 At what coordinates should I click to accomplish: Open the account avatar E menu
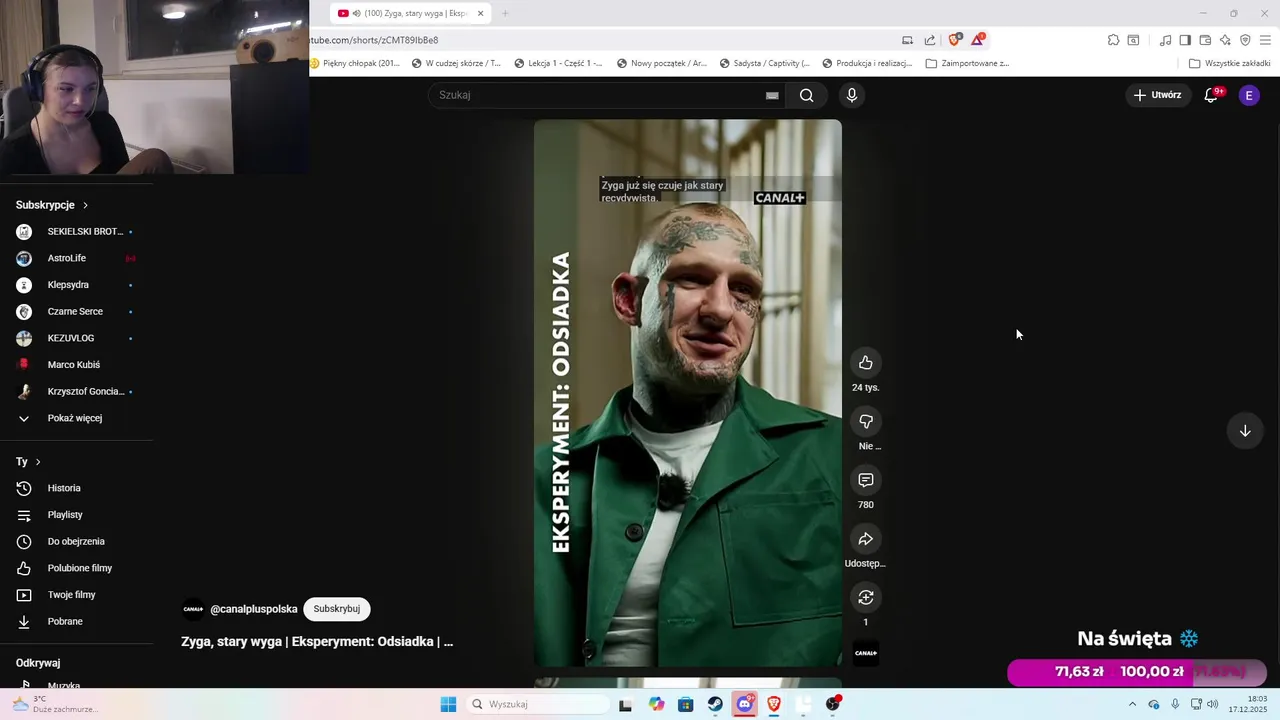point(1249,95)
